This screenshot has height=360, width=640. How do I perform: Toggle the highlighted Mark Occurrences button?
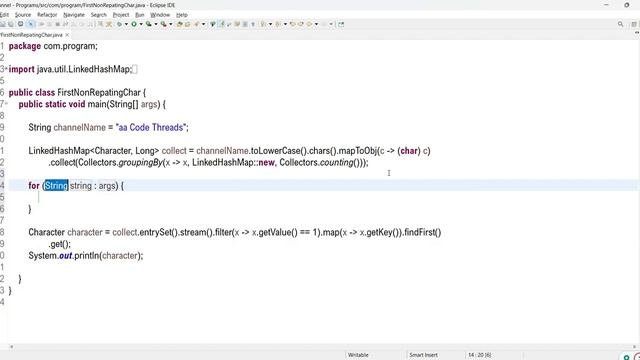point(222,24)
